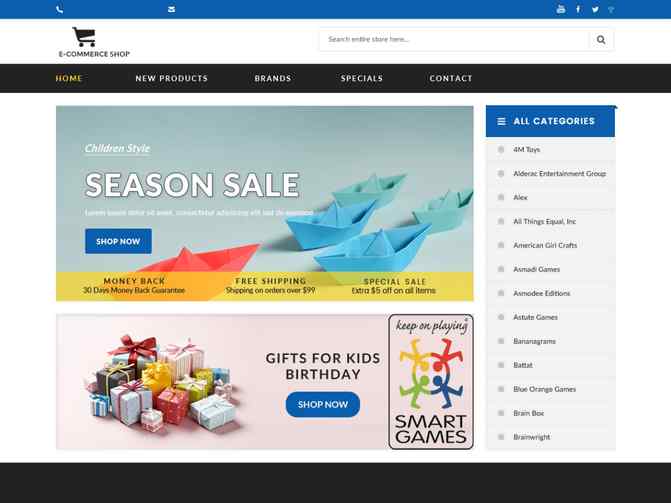Go to the Specials menu item
This screenshot has height=503, width=671.
pos(362,78)
